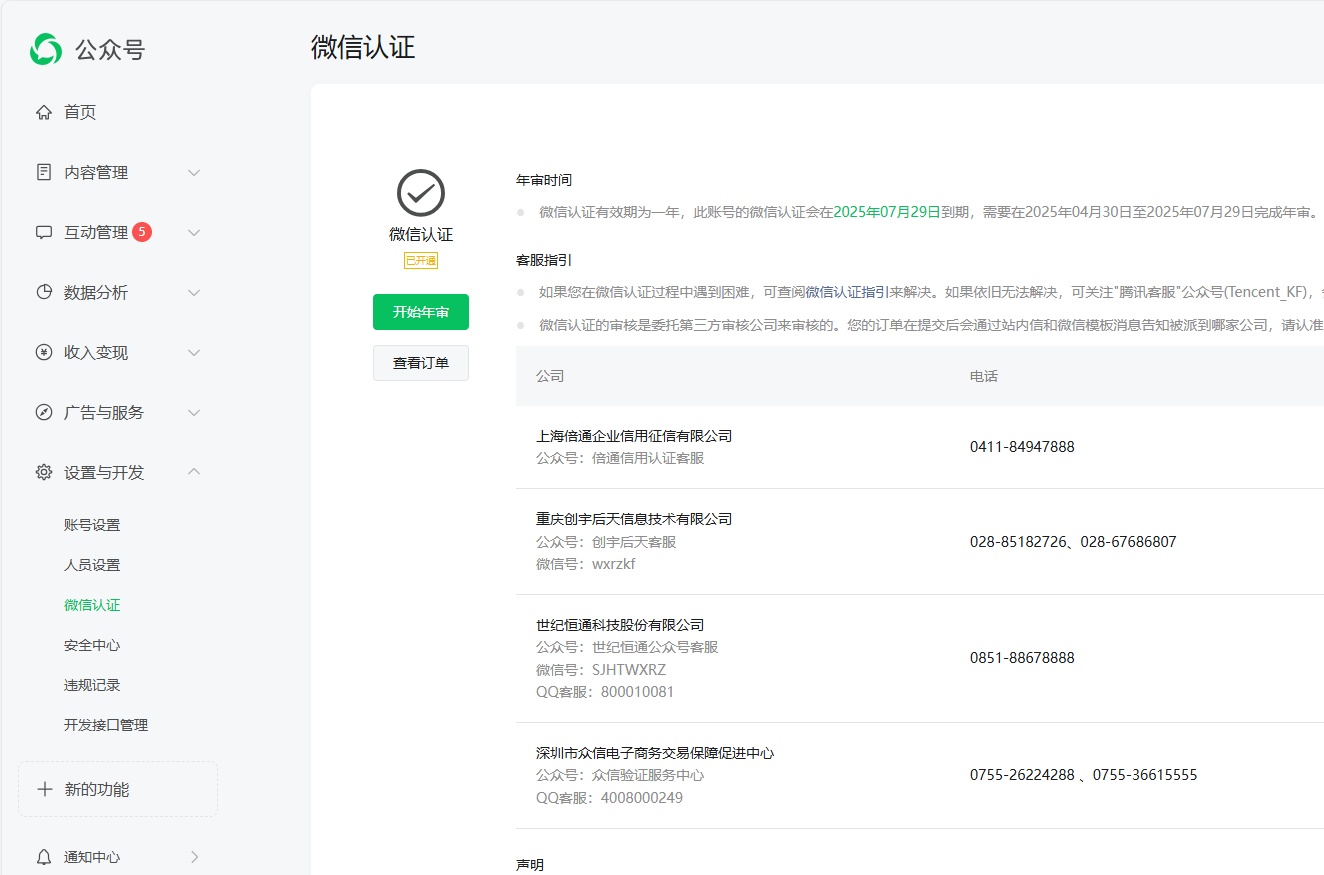Click the 客服指引 heading
The image size is (1324, 875).
point(544,260)
